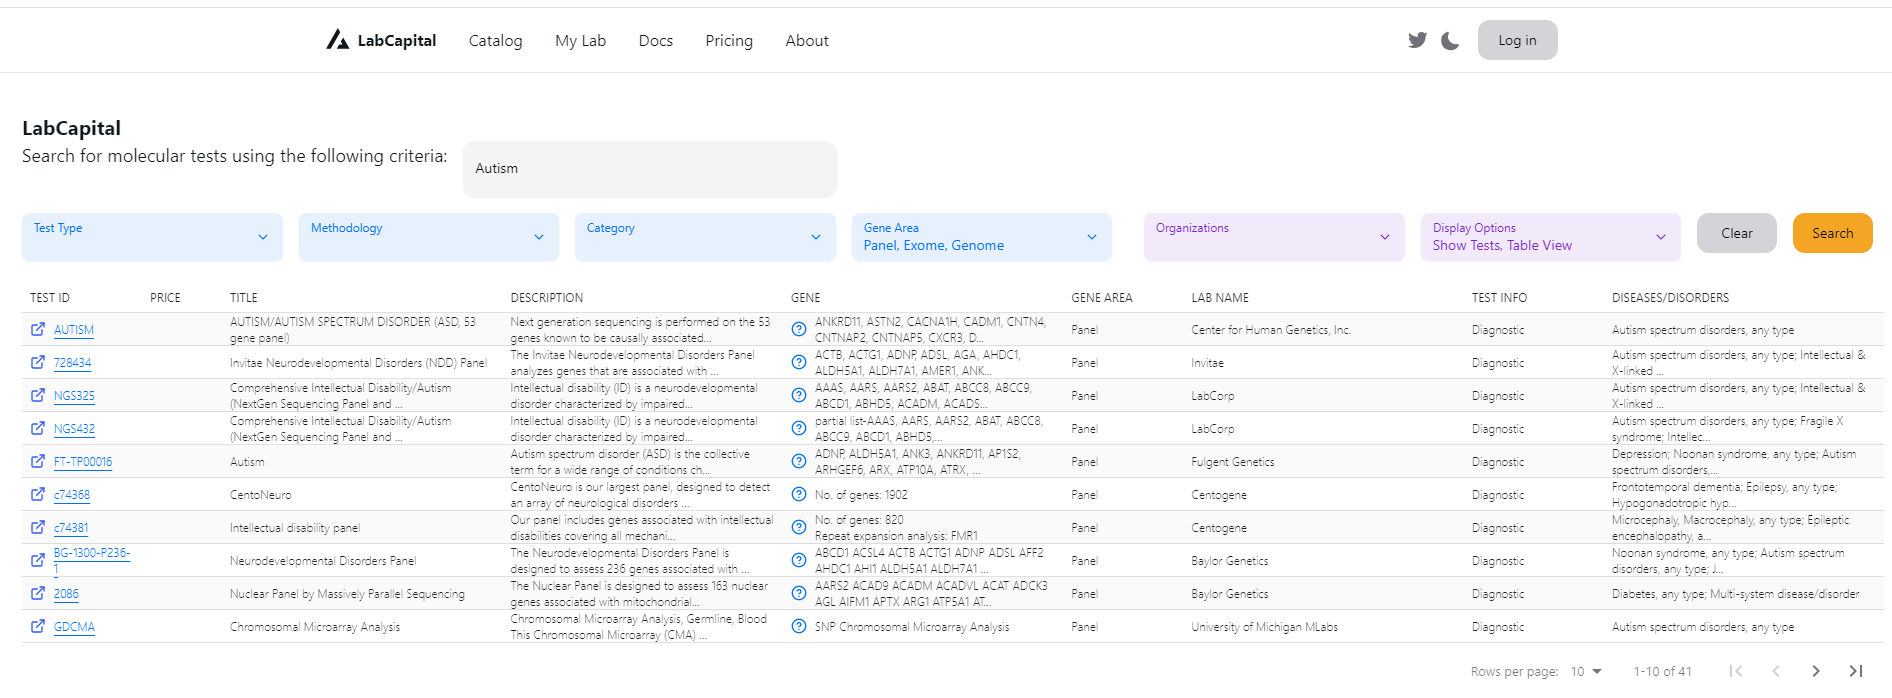1892x698 pixels.
Task: Select the CentoNeuro title cell
Action: 261,495
